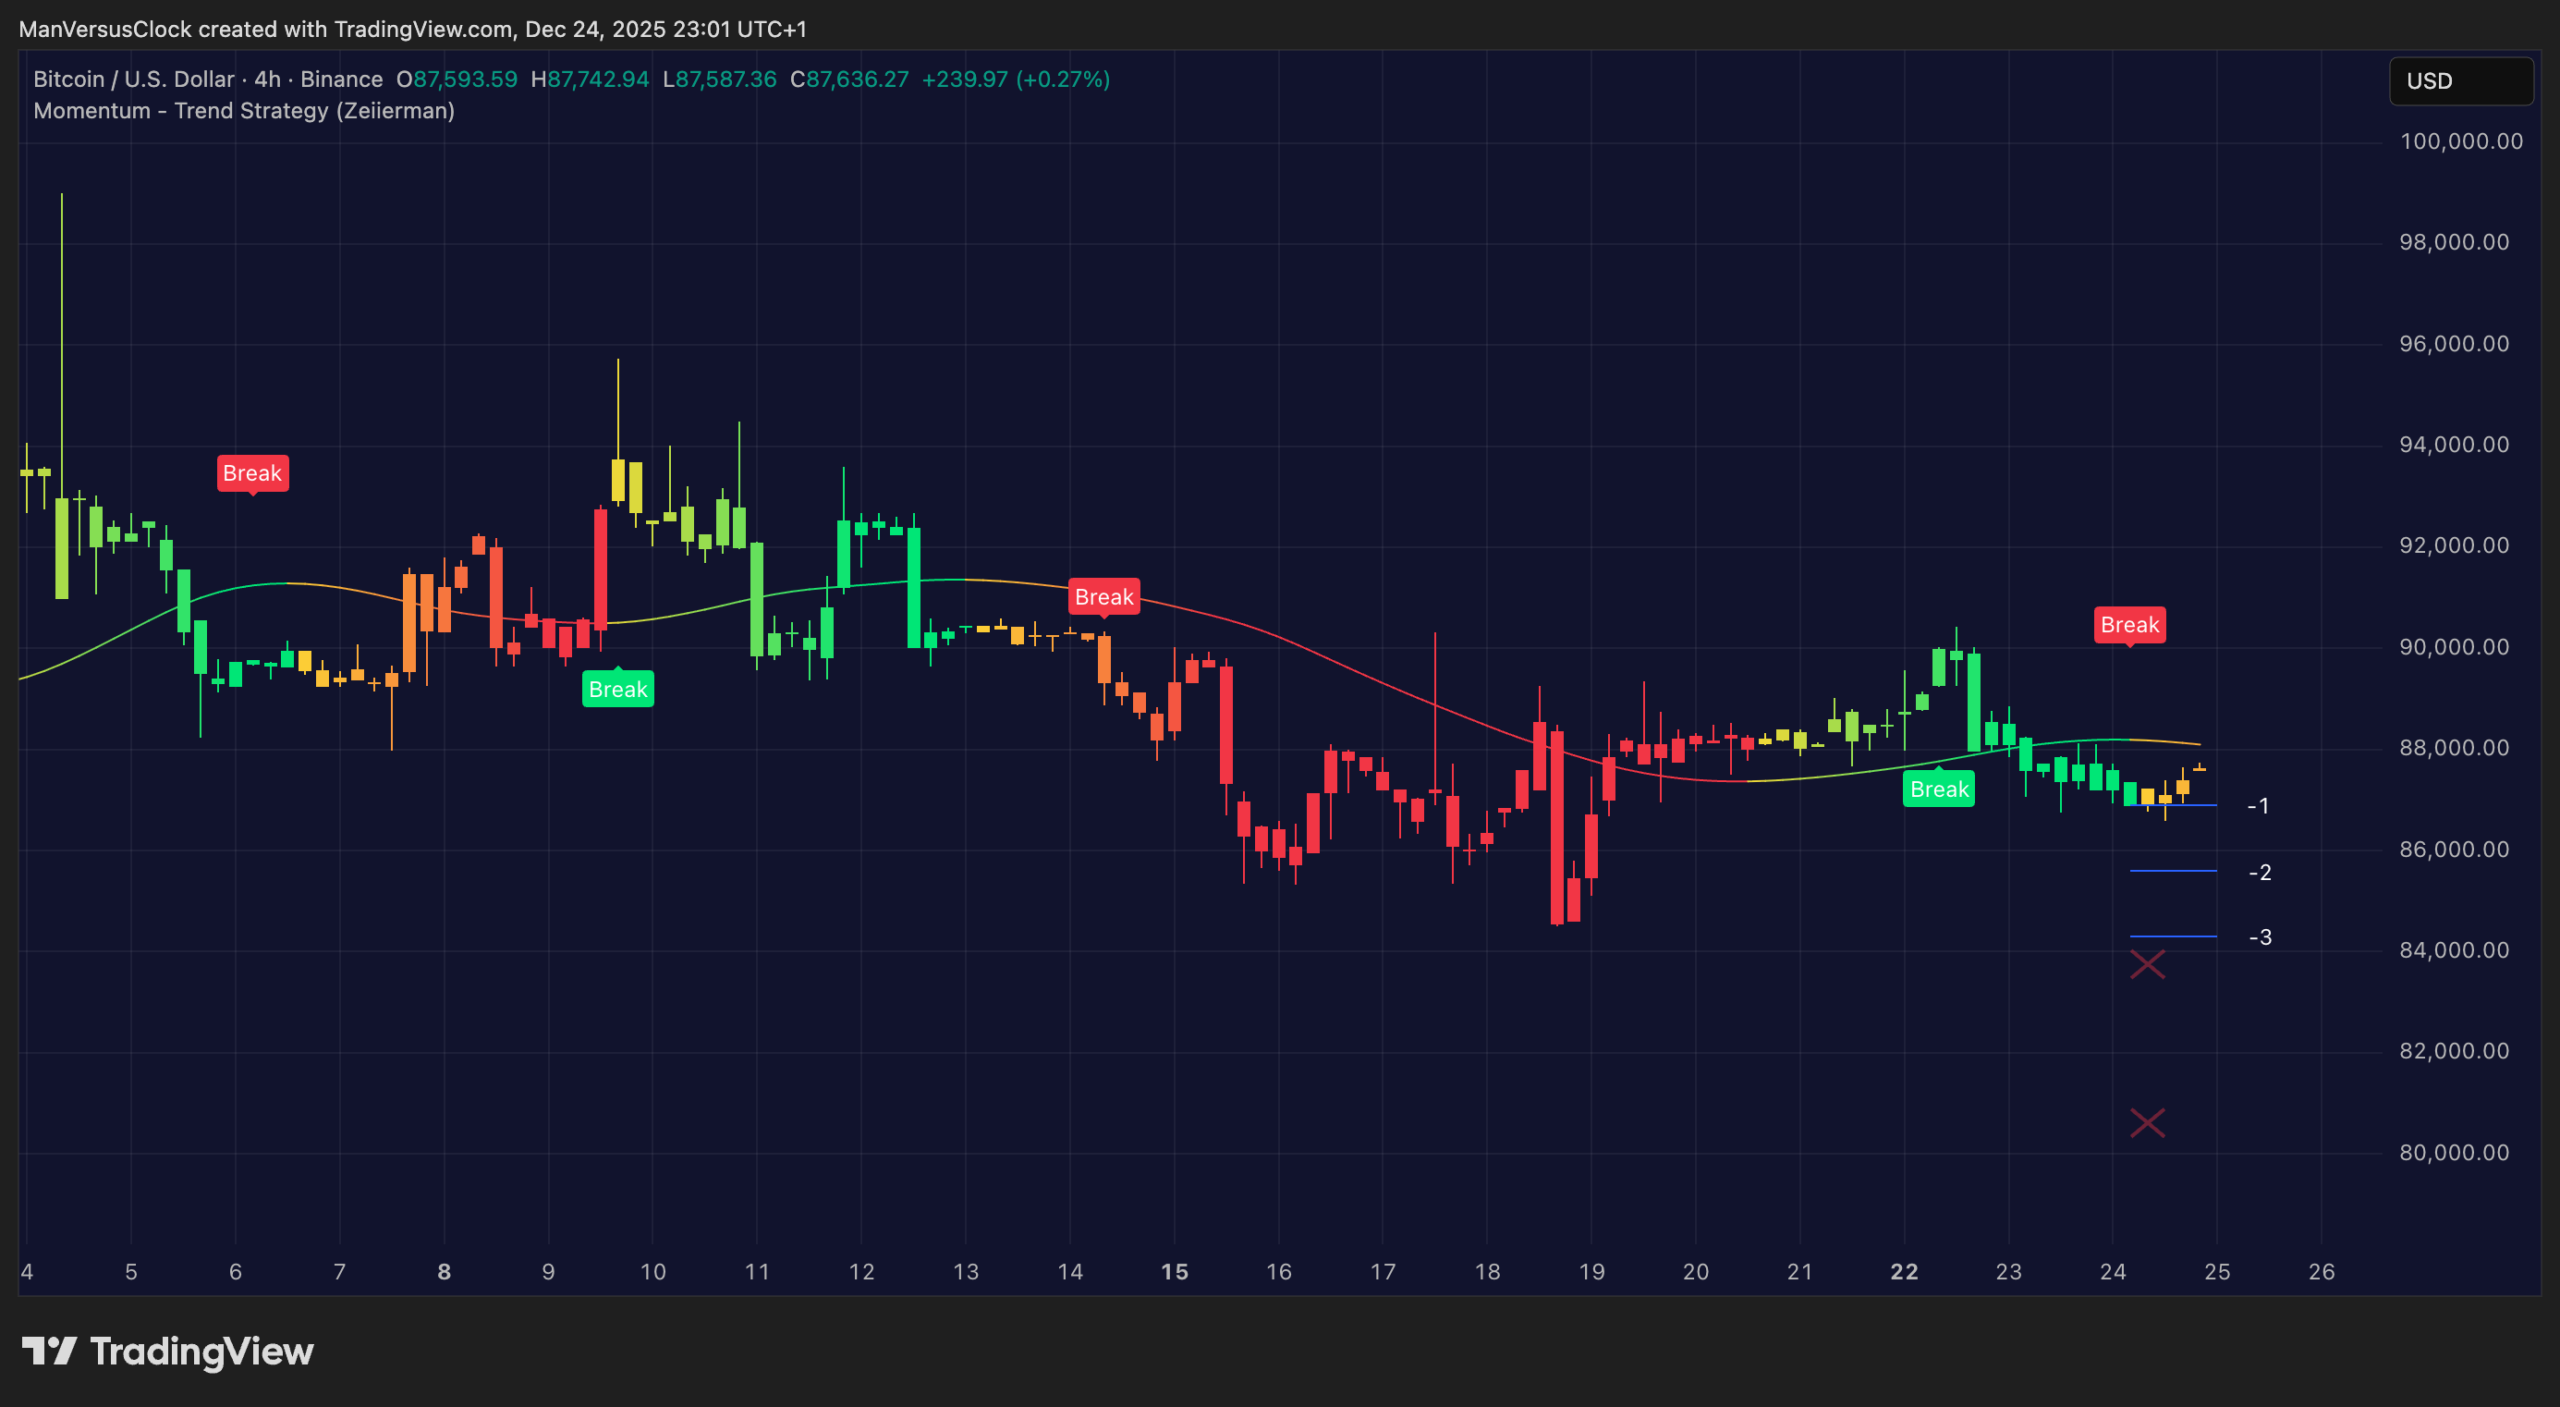The width and height of the screenshot is (2560, 1407).
Task: Open the 4h timeframe selector
Action: pos(265,79)
